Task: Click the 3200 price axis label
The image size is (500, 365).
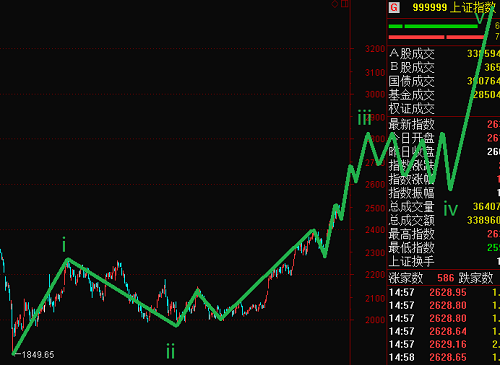Action: coord(375,49)
